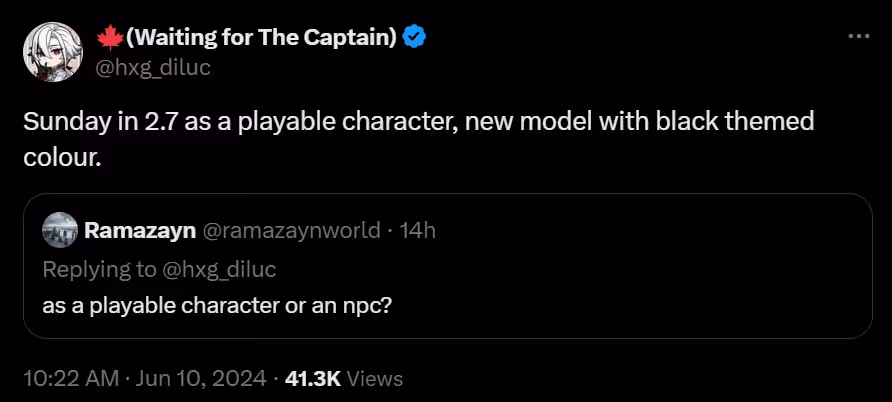Open the Ramazayn name in quoted tweet

click(140, 231)
